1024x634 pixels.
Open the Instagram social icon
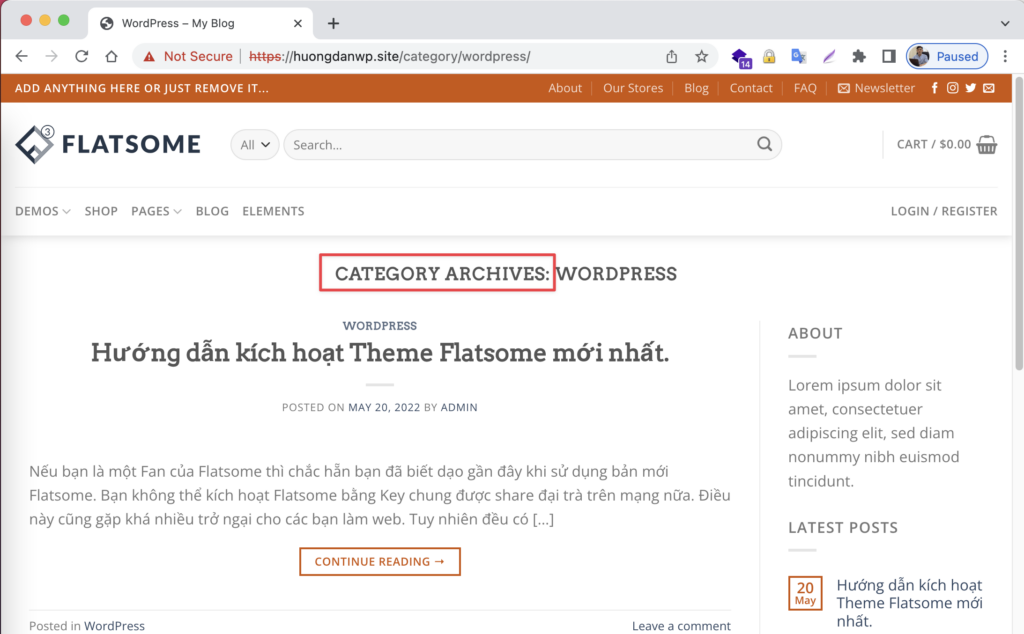point(953,88)
